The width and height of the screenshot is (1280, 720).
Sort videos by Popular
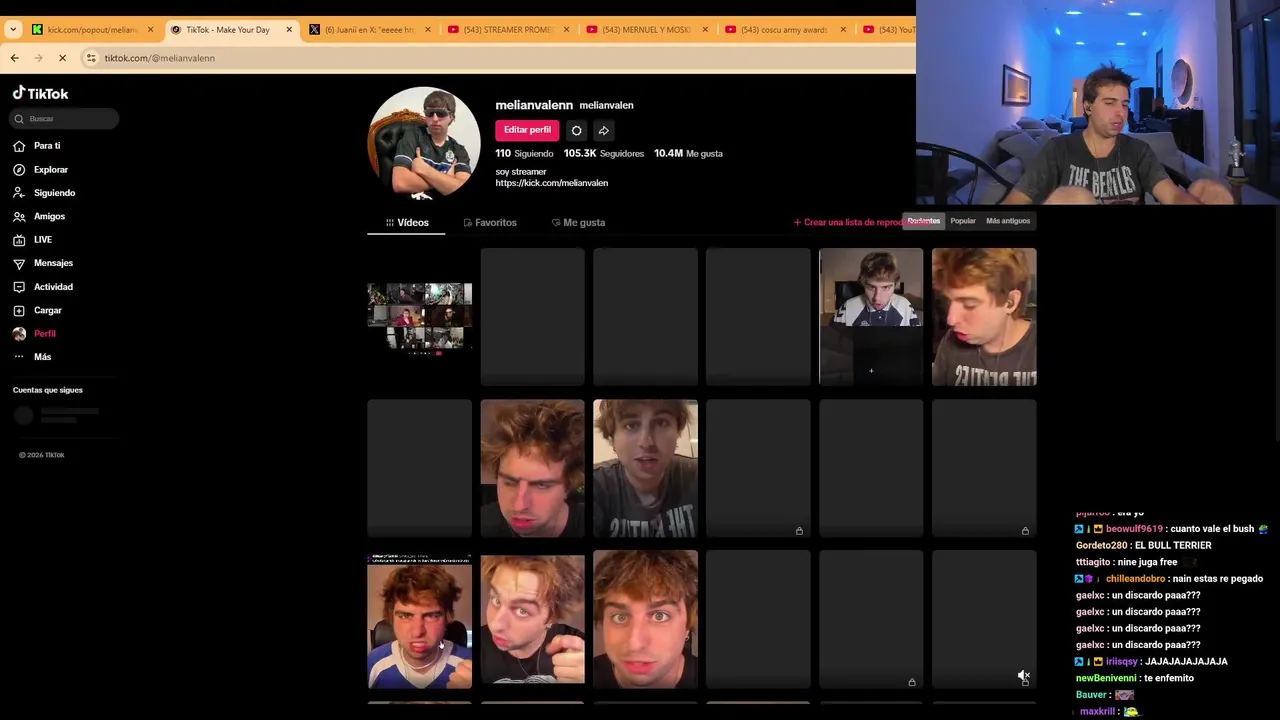coord(963,221)
